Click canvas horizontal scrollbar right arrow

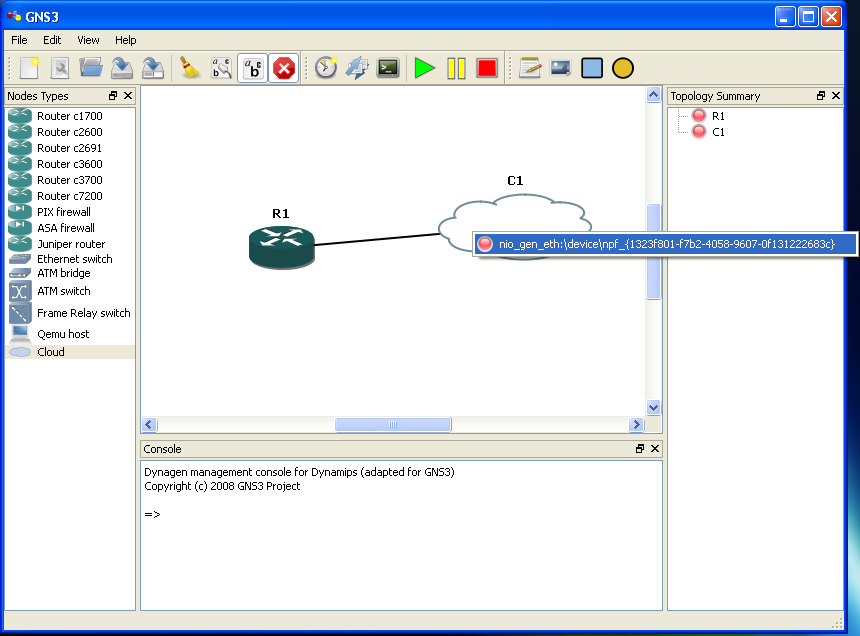pos(636,424)
